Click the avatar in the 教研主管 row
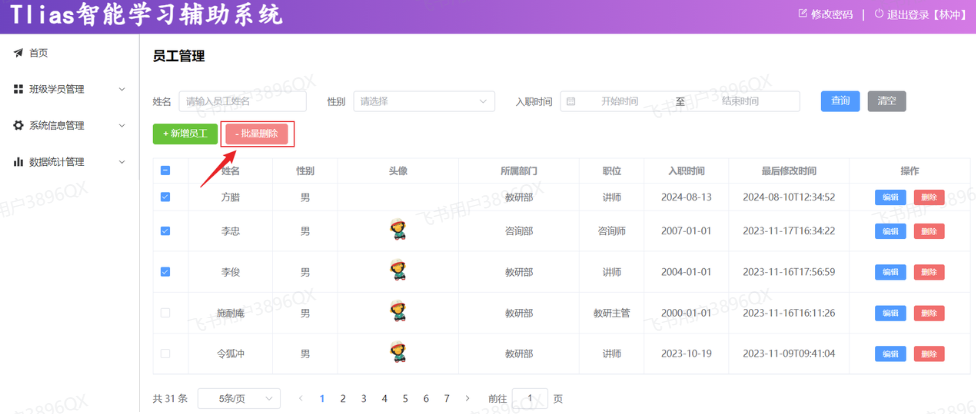Viewport: 976px width, 414px height. (x=398, y=312)
